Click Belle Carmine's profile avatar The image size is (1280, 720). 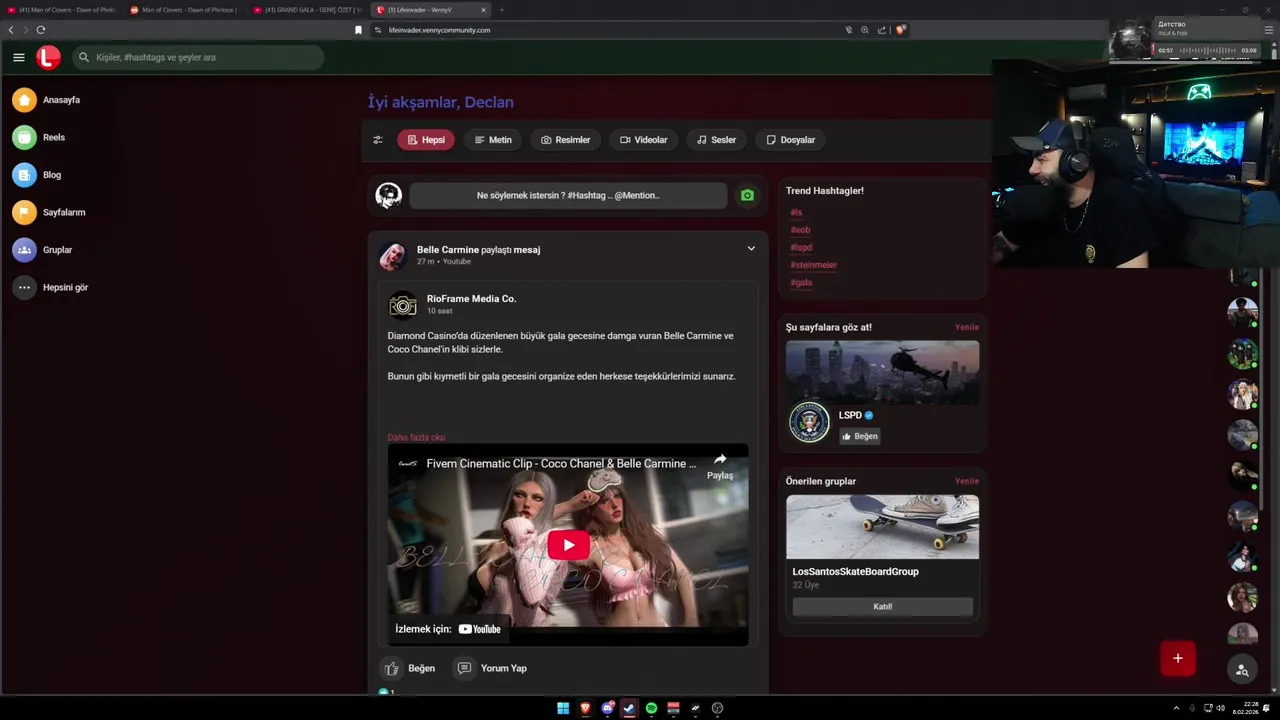tap(392, 256)
